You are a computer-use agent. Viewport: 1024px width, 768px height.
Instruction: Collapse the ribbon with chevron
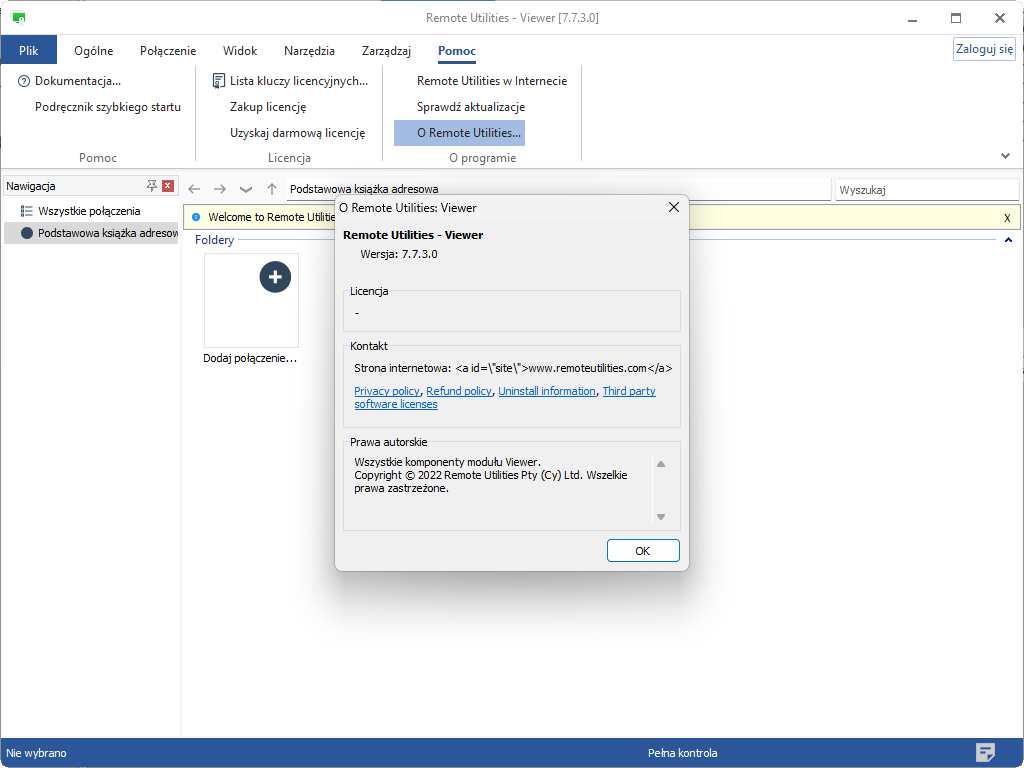coord(1005,155)
